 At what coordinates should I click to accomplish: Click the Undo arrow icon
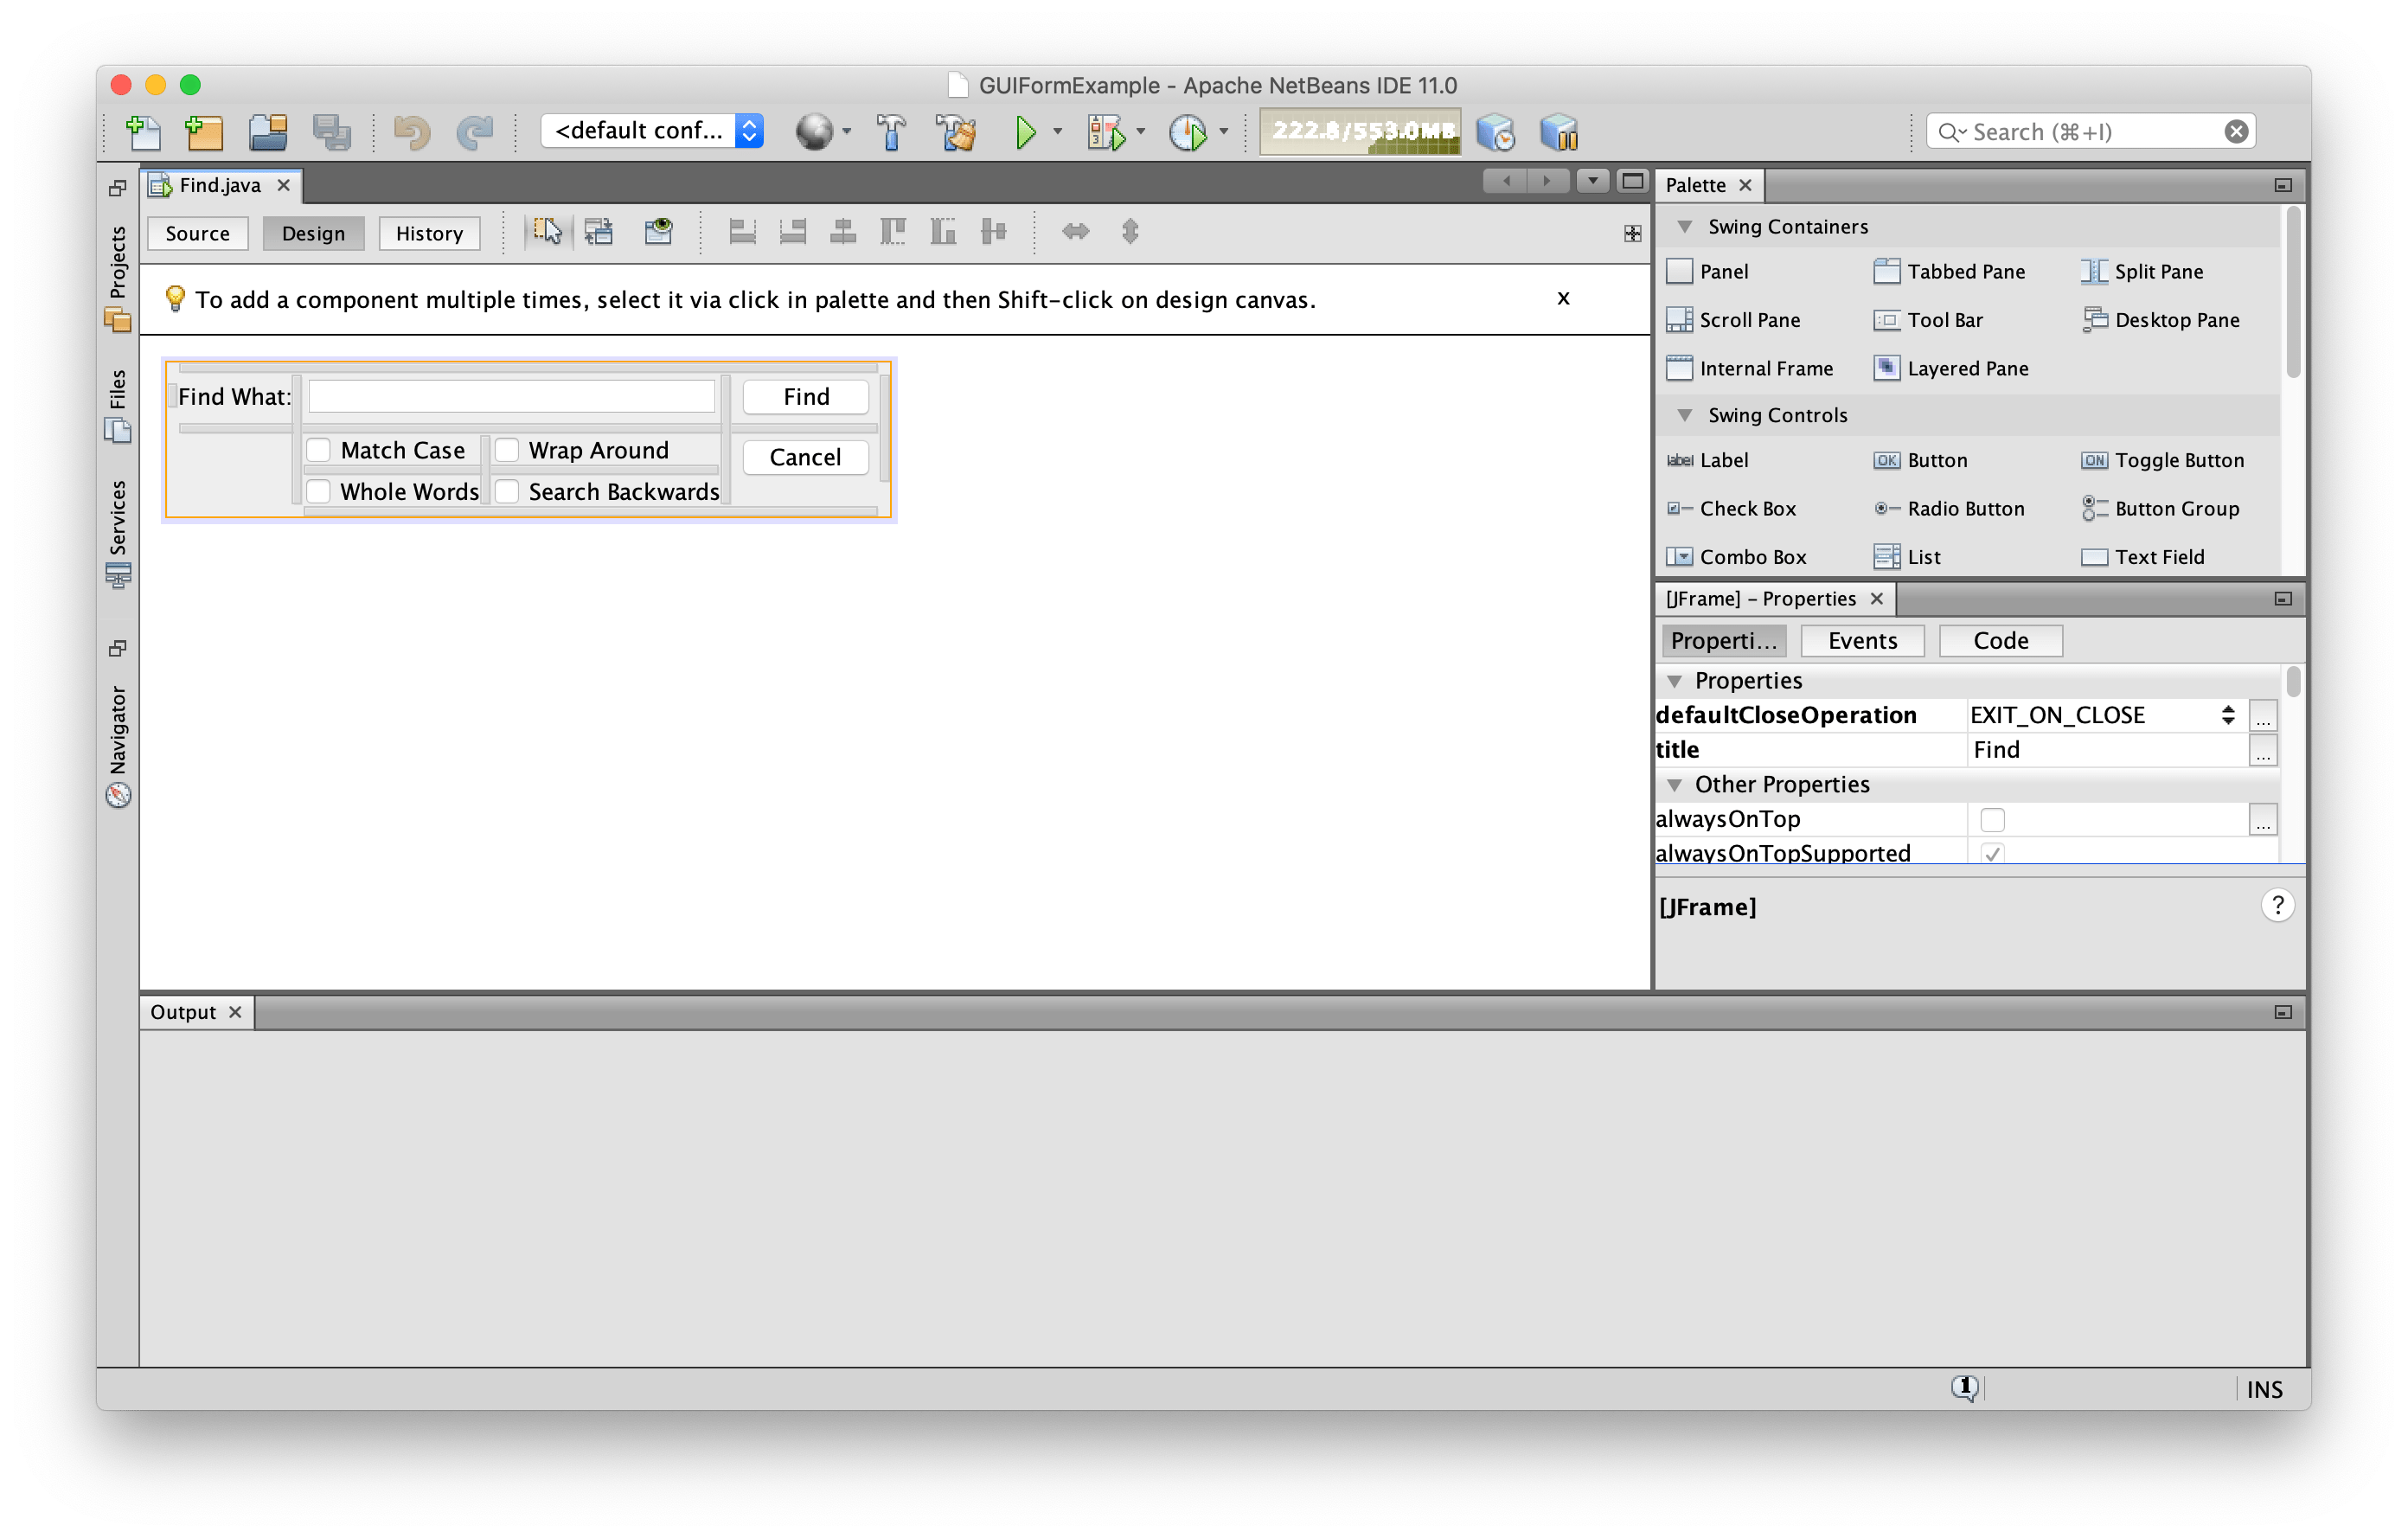click(411, 132)
